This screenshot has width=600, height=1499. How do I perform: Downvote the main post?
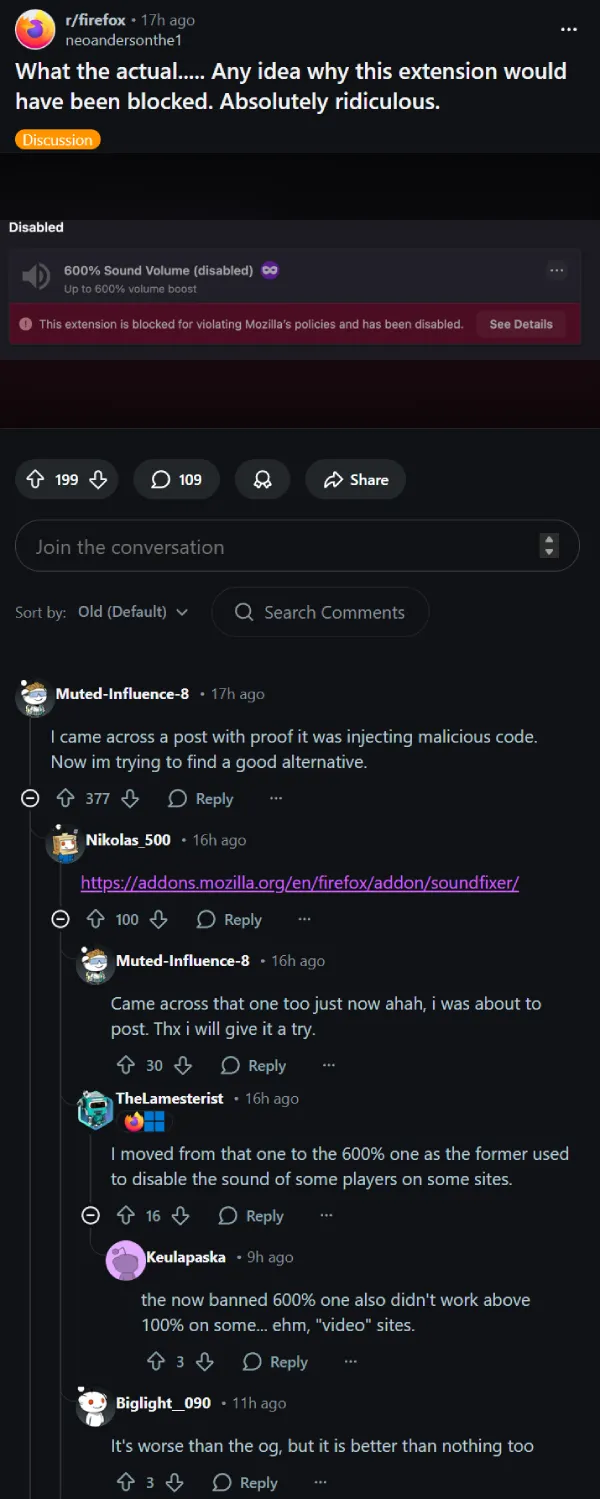tap(98, 480)
